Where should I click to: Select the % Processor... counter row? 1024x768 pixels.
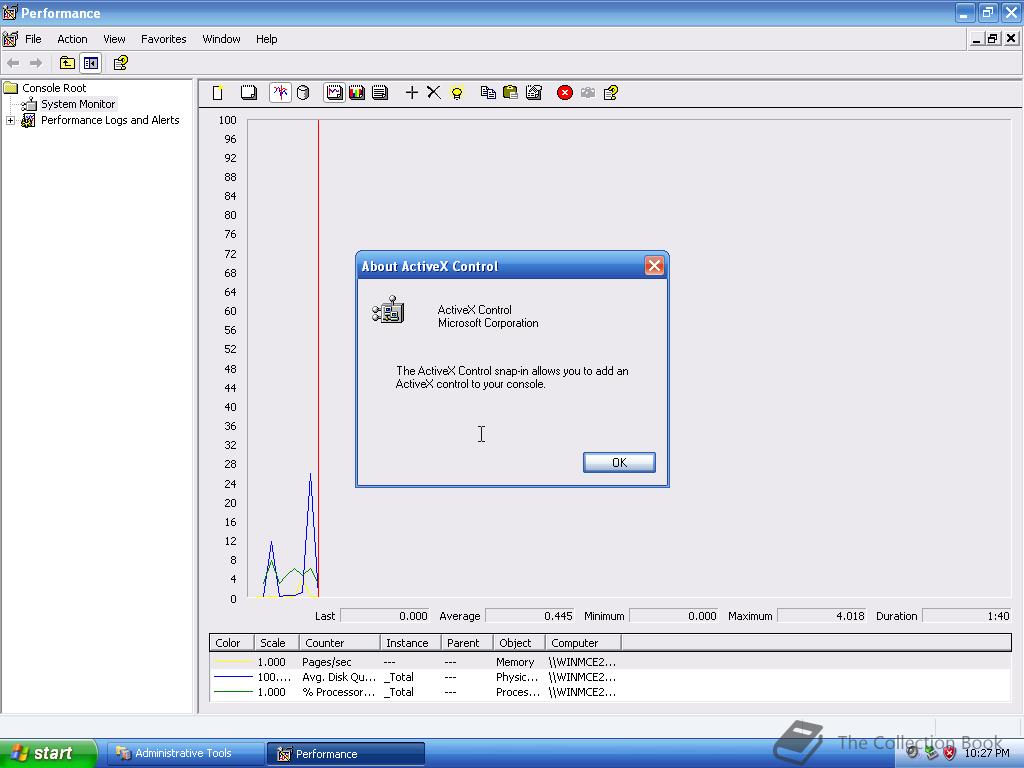[x=610, y=692]
